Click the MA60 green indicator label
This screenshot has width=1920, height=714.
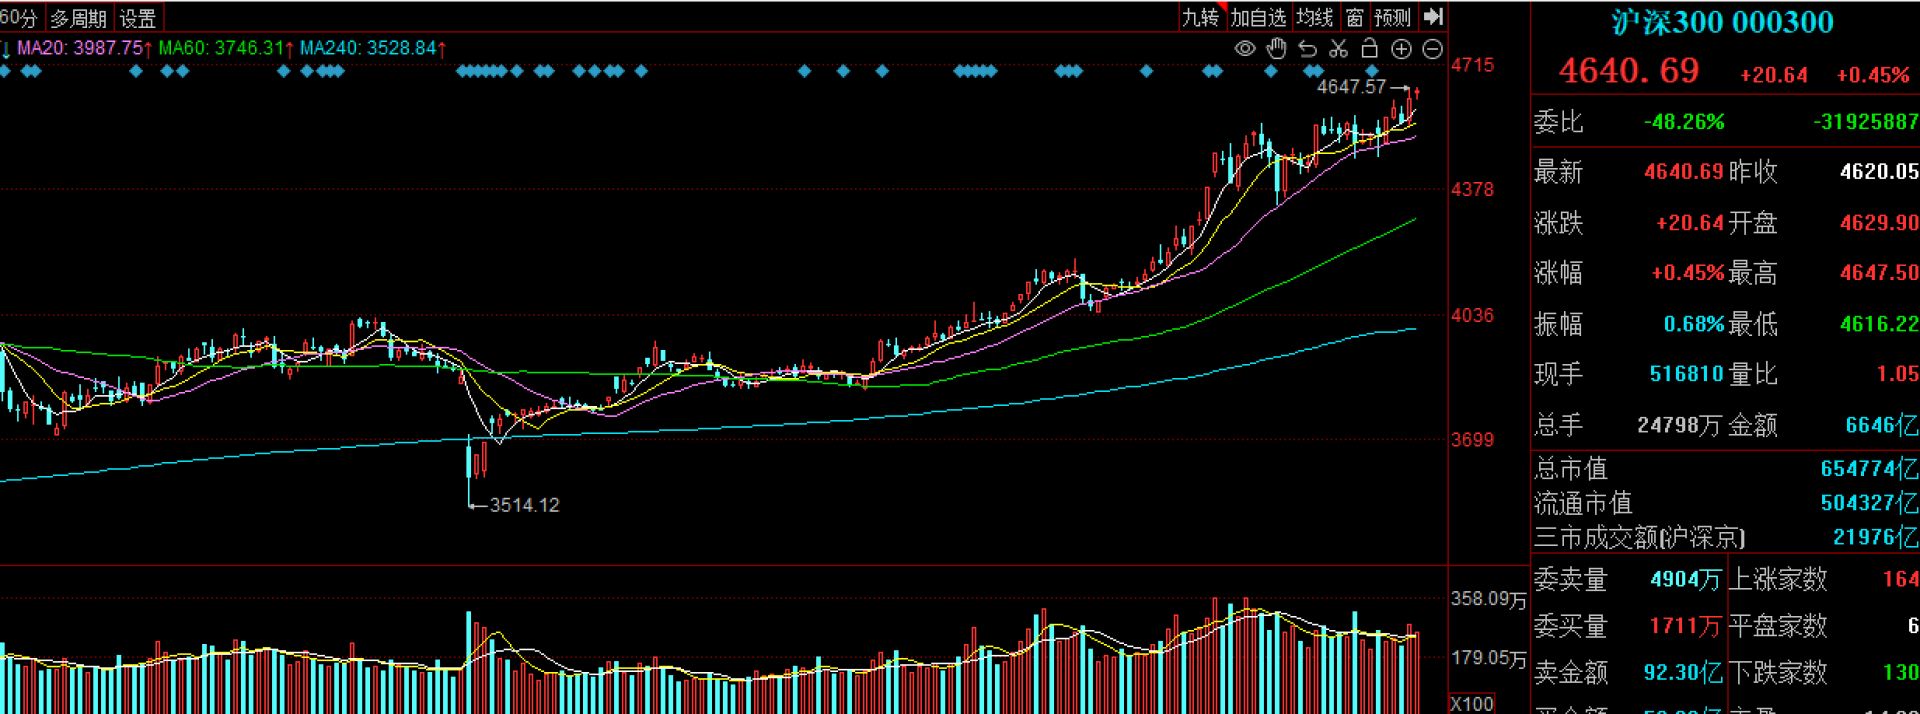point(222,48)
